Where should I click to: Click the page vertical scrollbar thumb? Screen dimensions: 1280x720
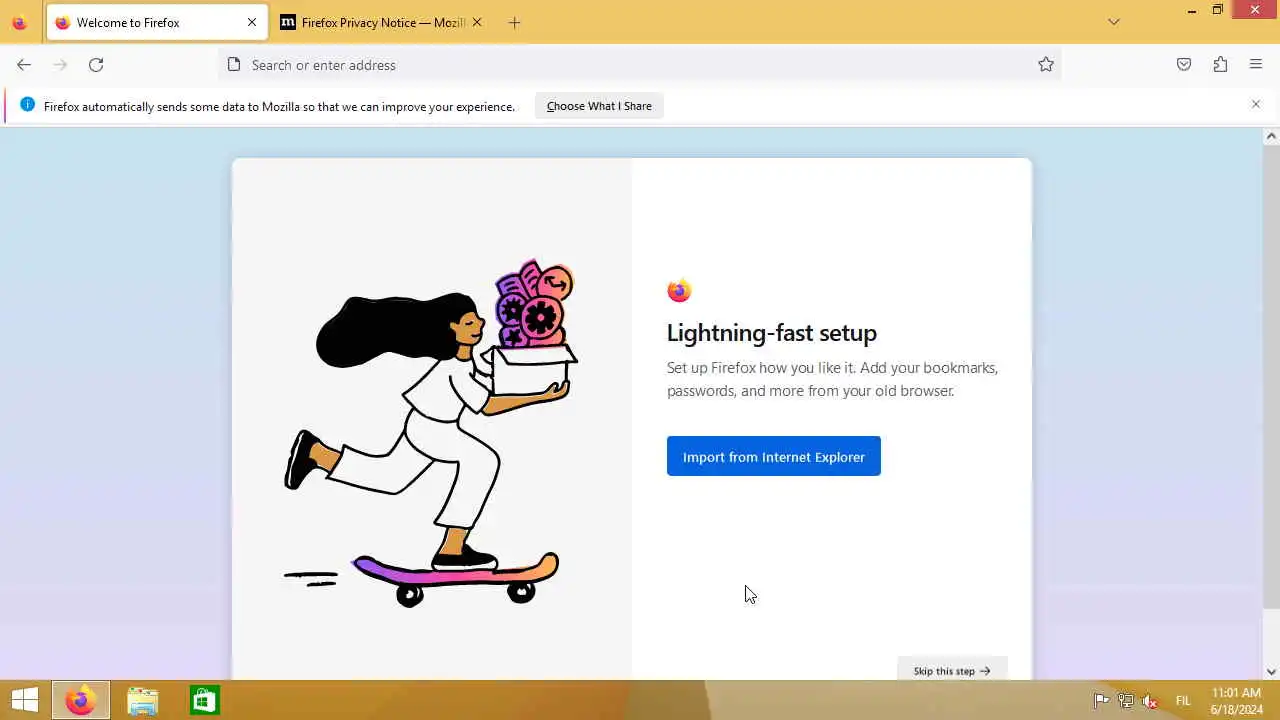[x=1271, y=377]
